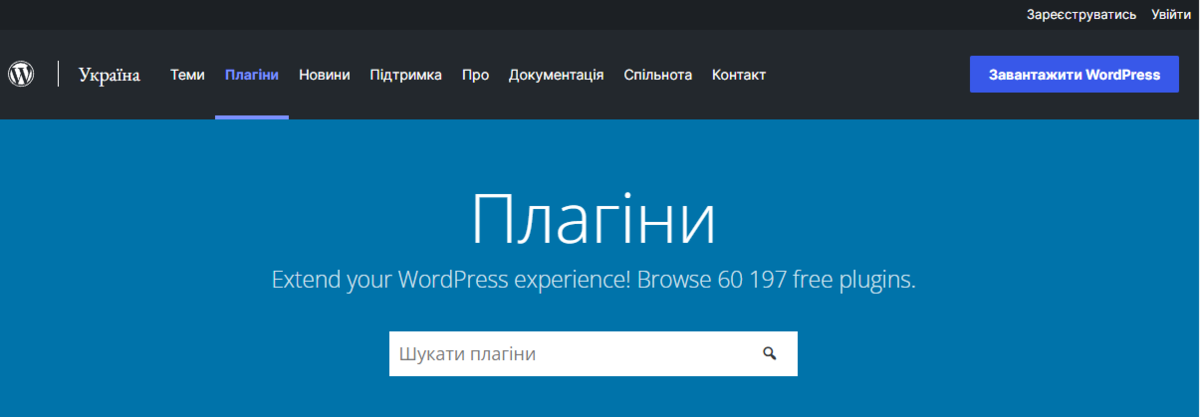
Task: Open the Про menu item
Action: coord(475,75)
